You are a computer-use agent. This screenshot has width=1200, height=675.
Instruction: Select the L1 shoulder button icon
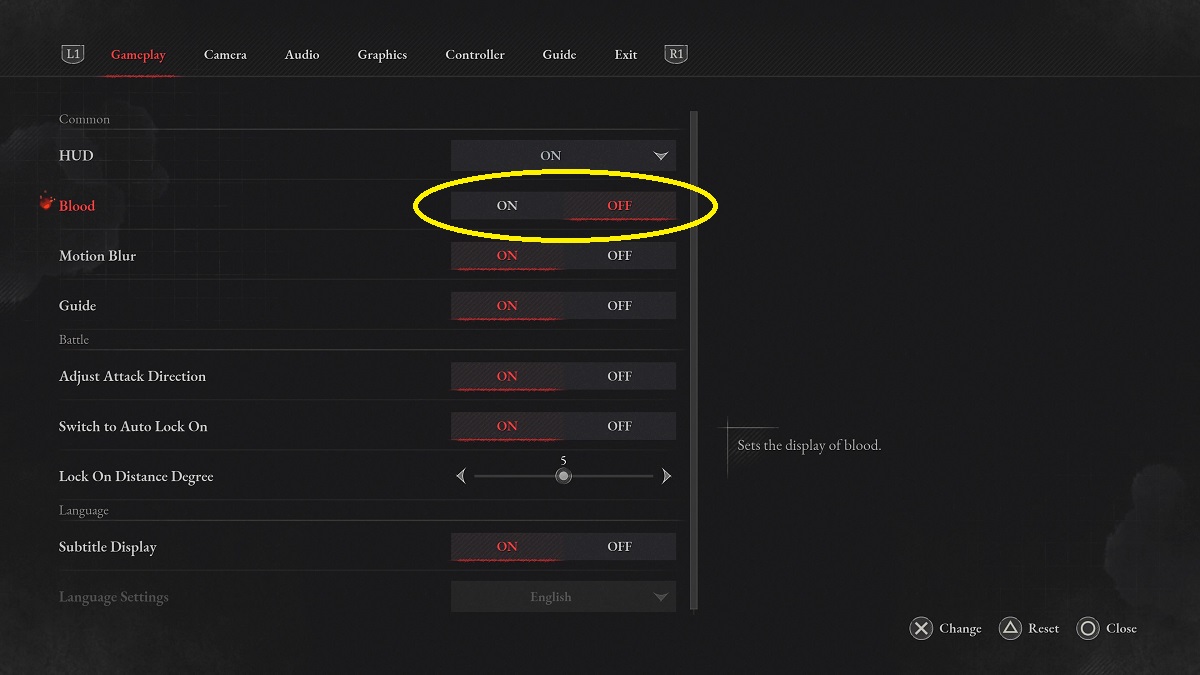tap(71, 54)
